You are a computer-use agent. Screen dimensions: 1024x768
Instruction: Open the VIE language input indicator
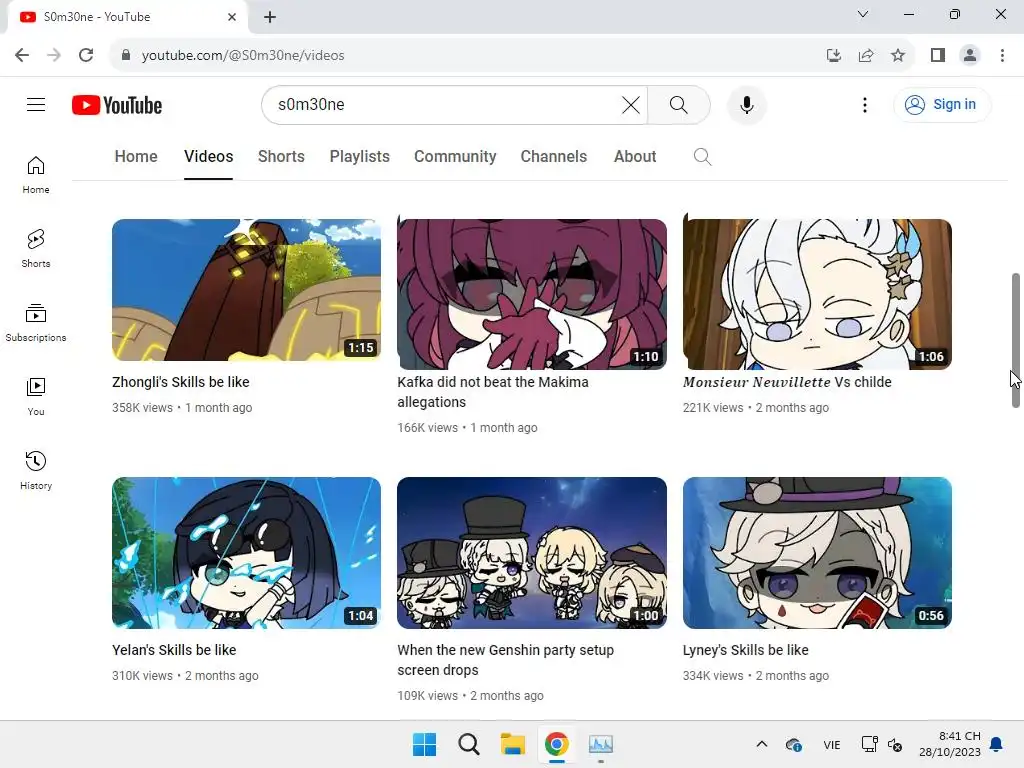coord(831,744)
